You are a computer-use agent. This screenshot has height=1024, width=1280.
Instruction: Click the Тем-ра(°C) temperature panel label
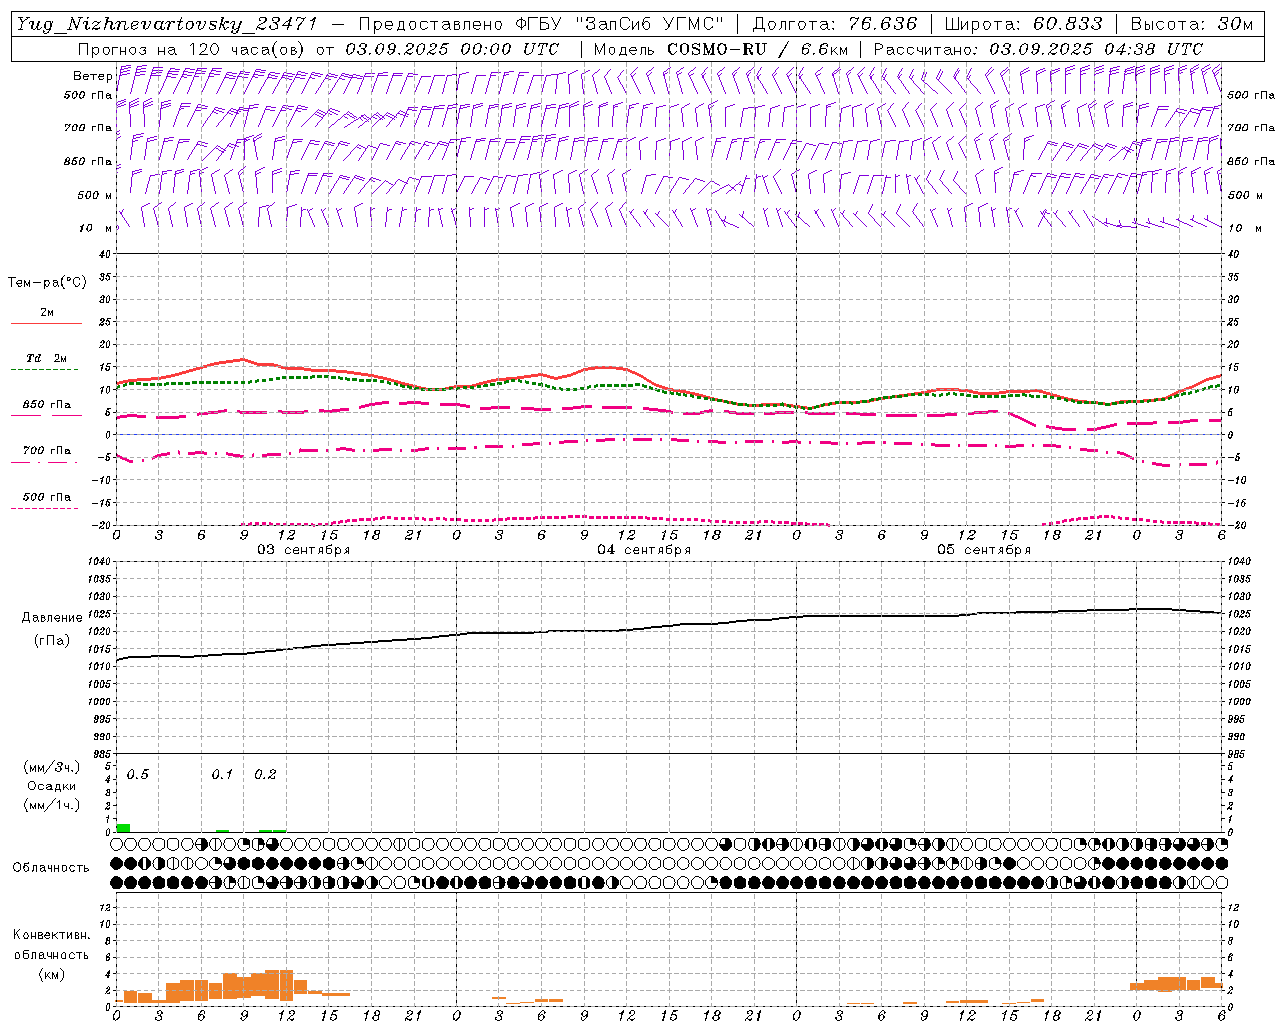pos(47,283)
